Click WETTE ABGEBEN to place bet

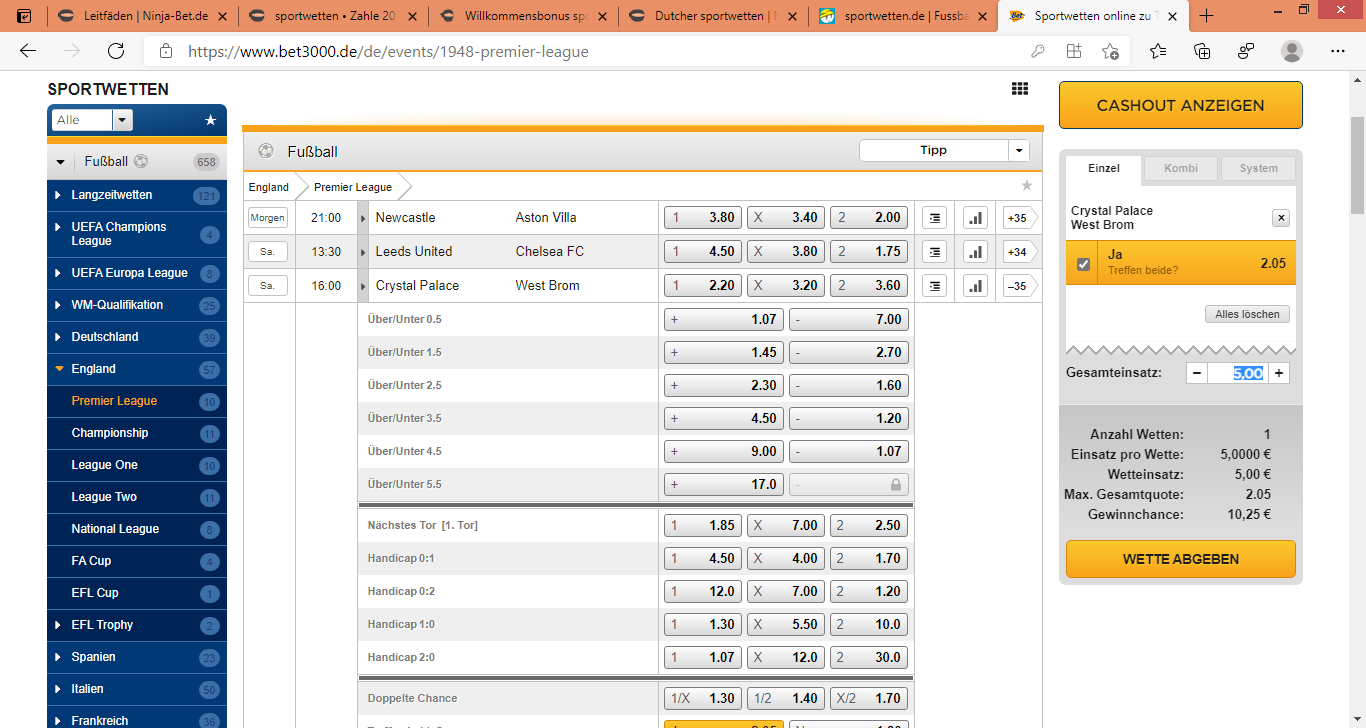coord(1180,559)
